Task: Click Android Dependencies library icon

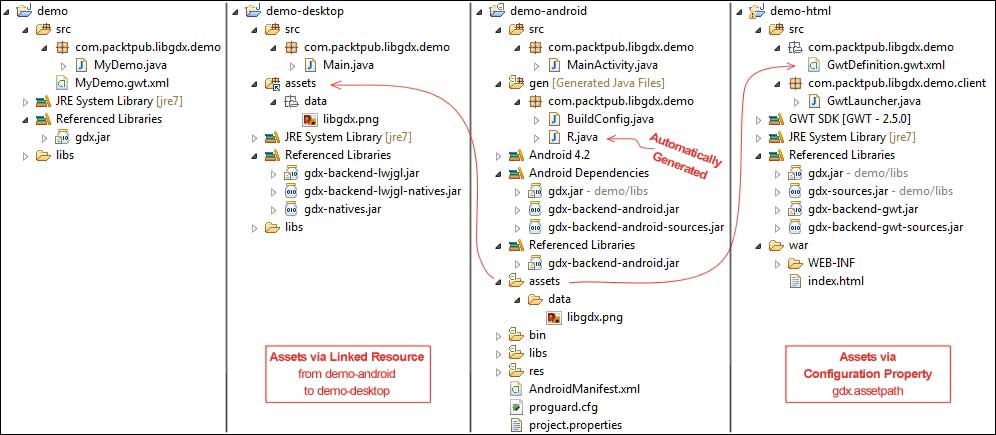Action: [516, 173]
